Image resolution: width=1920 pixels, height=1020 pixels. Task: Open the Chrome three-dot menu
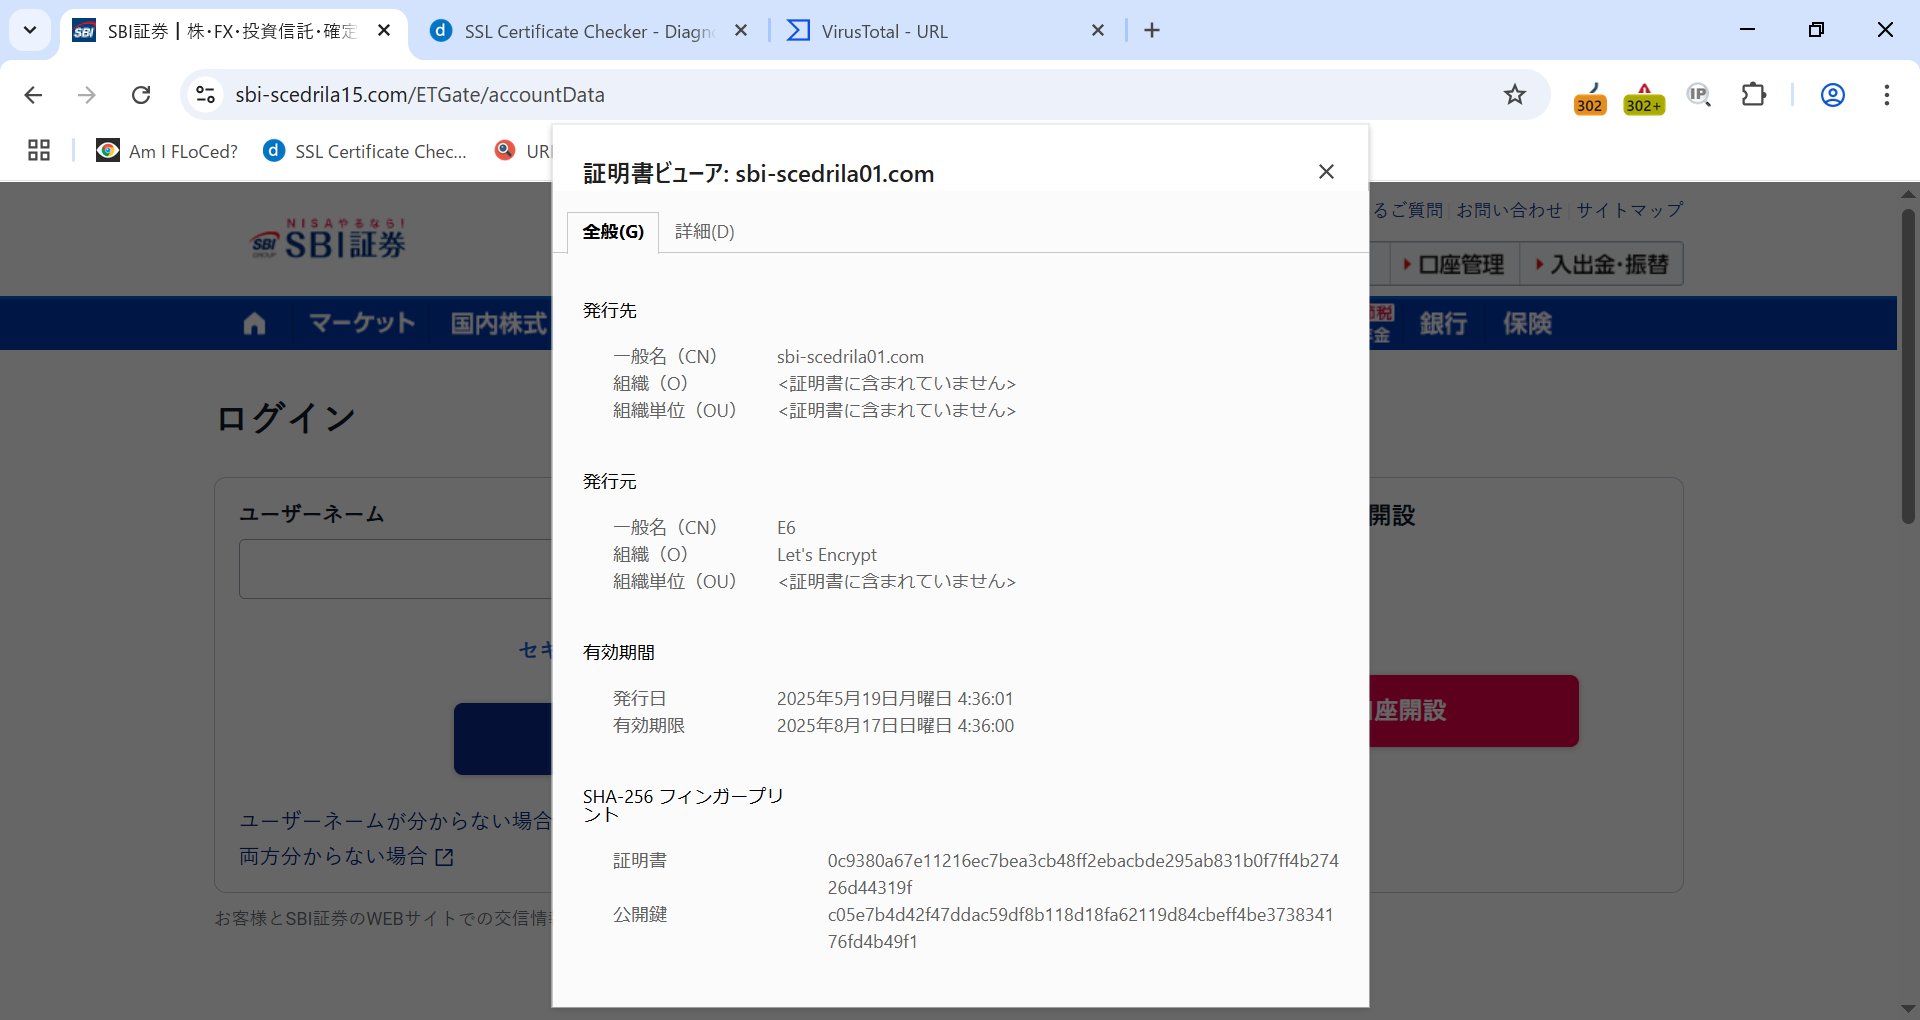(x=1887, y=95)
